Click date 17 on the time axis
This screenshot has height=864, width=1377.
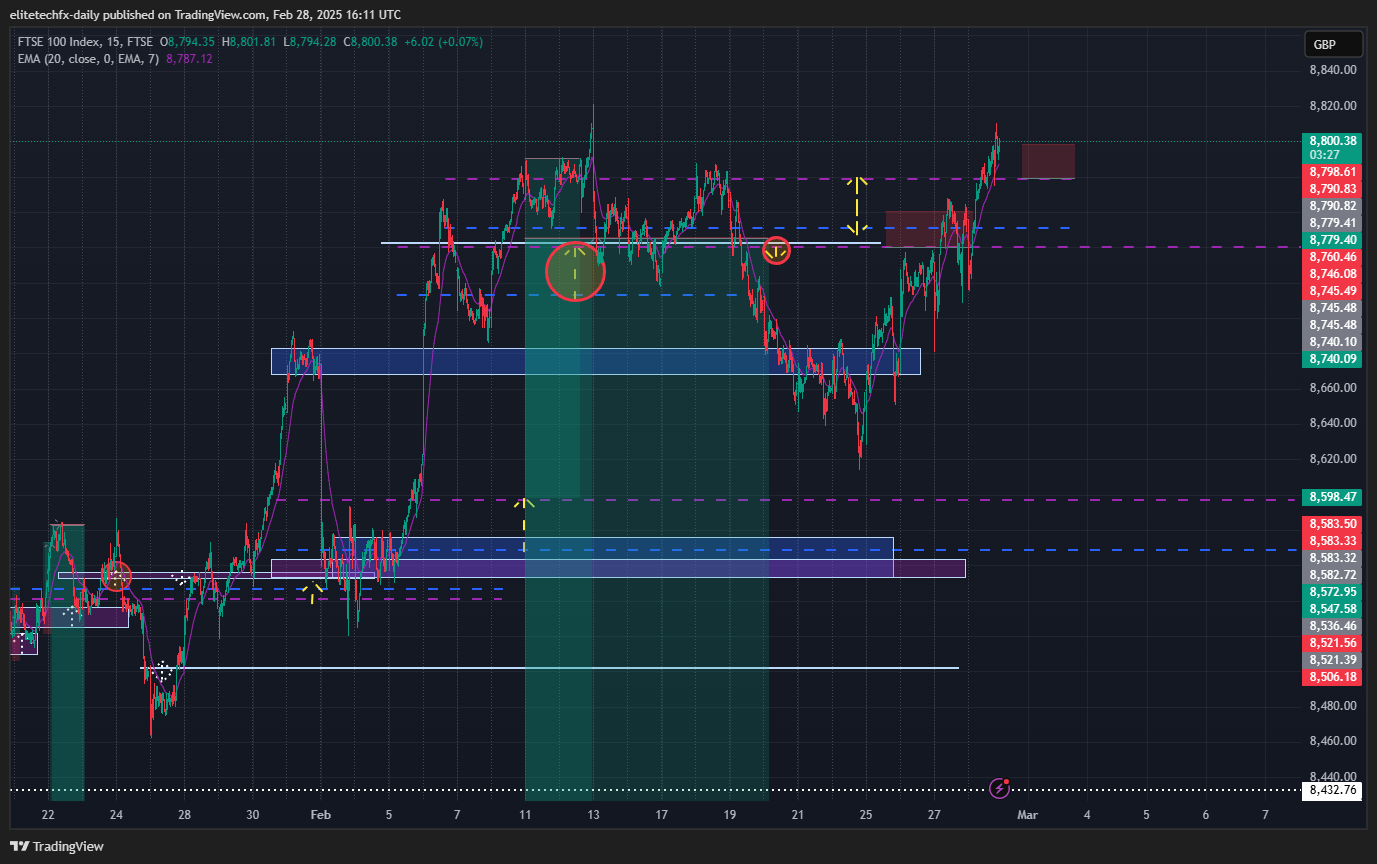click(x=661, y=815)
